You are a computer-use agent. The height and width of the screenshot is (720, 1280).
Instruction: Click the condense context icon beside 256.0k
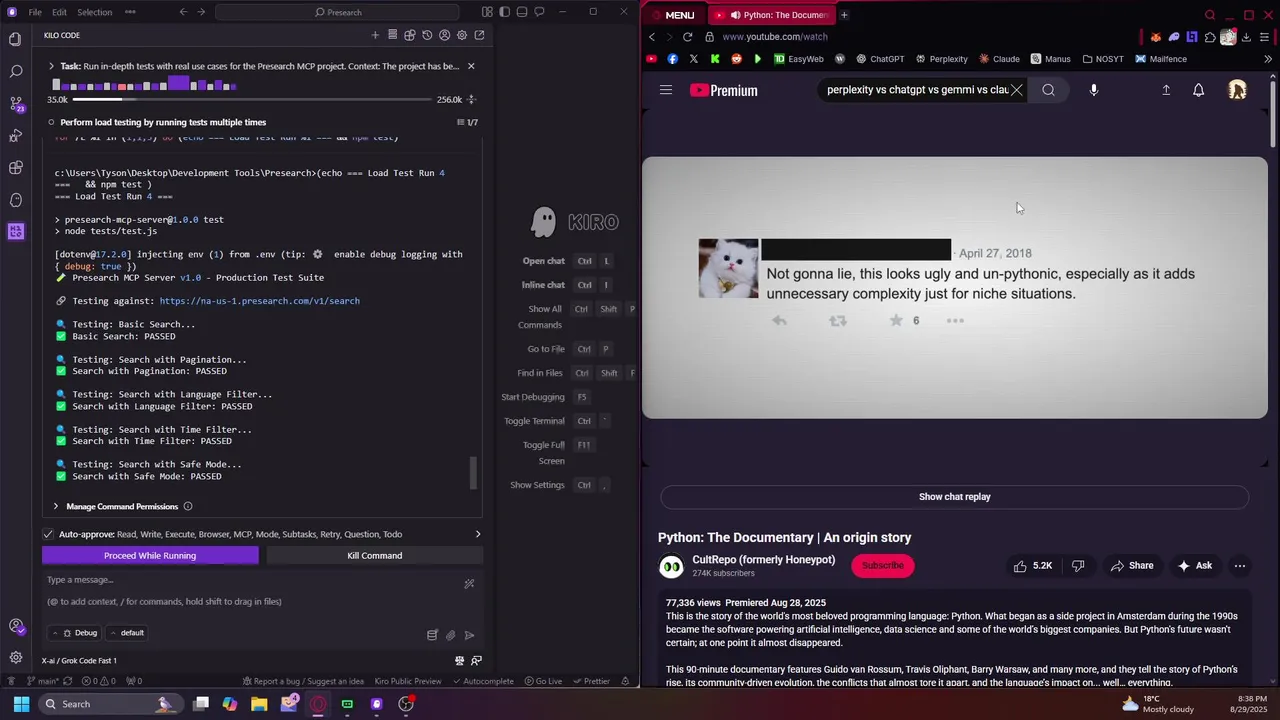[x=471, y=100]
